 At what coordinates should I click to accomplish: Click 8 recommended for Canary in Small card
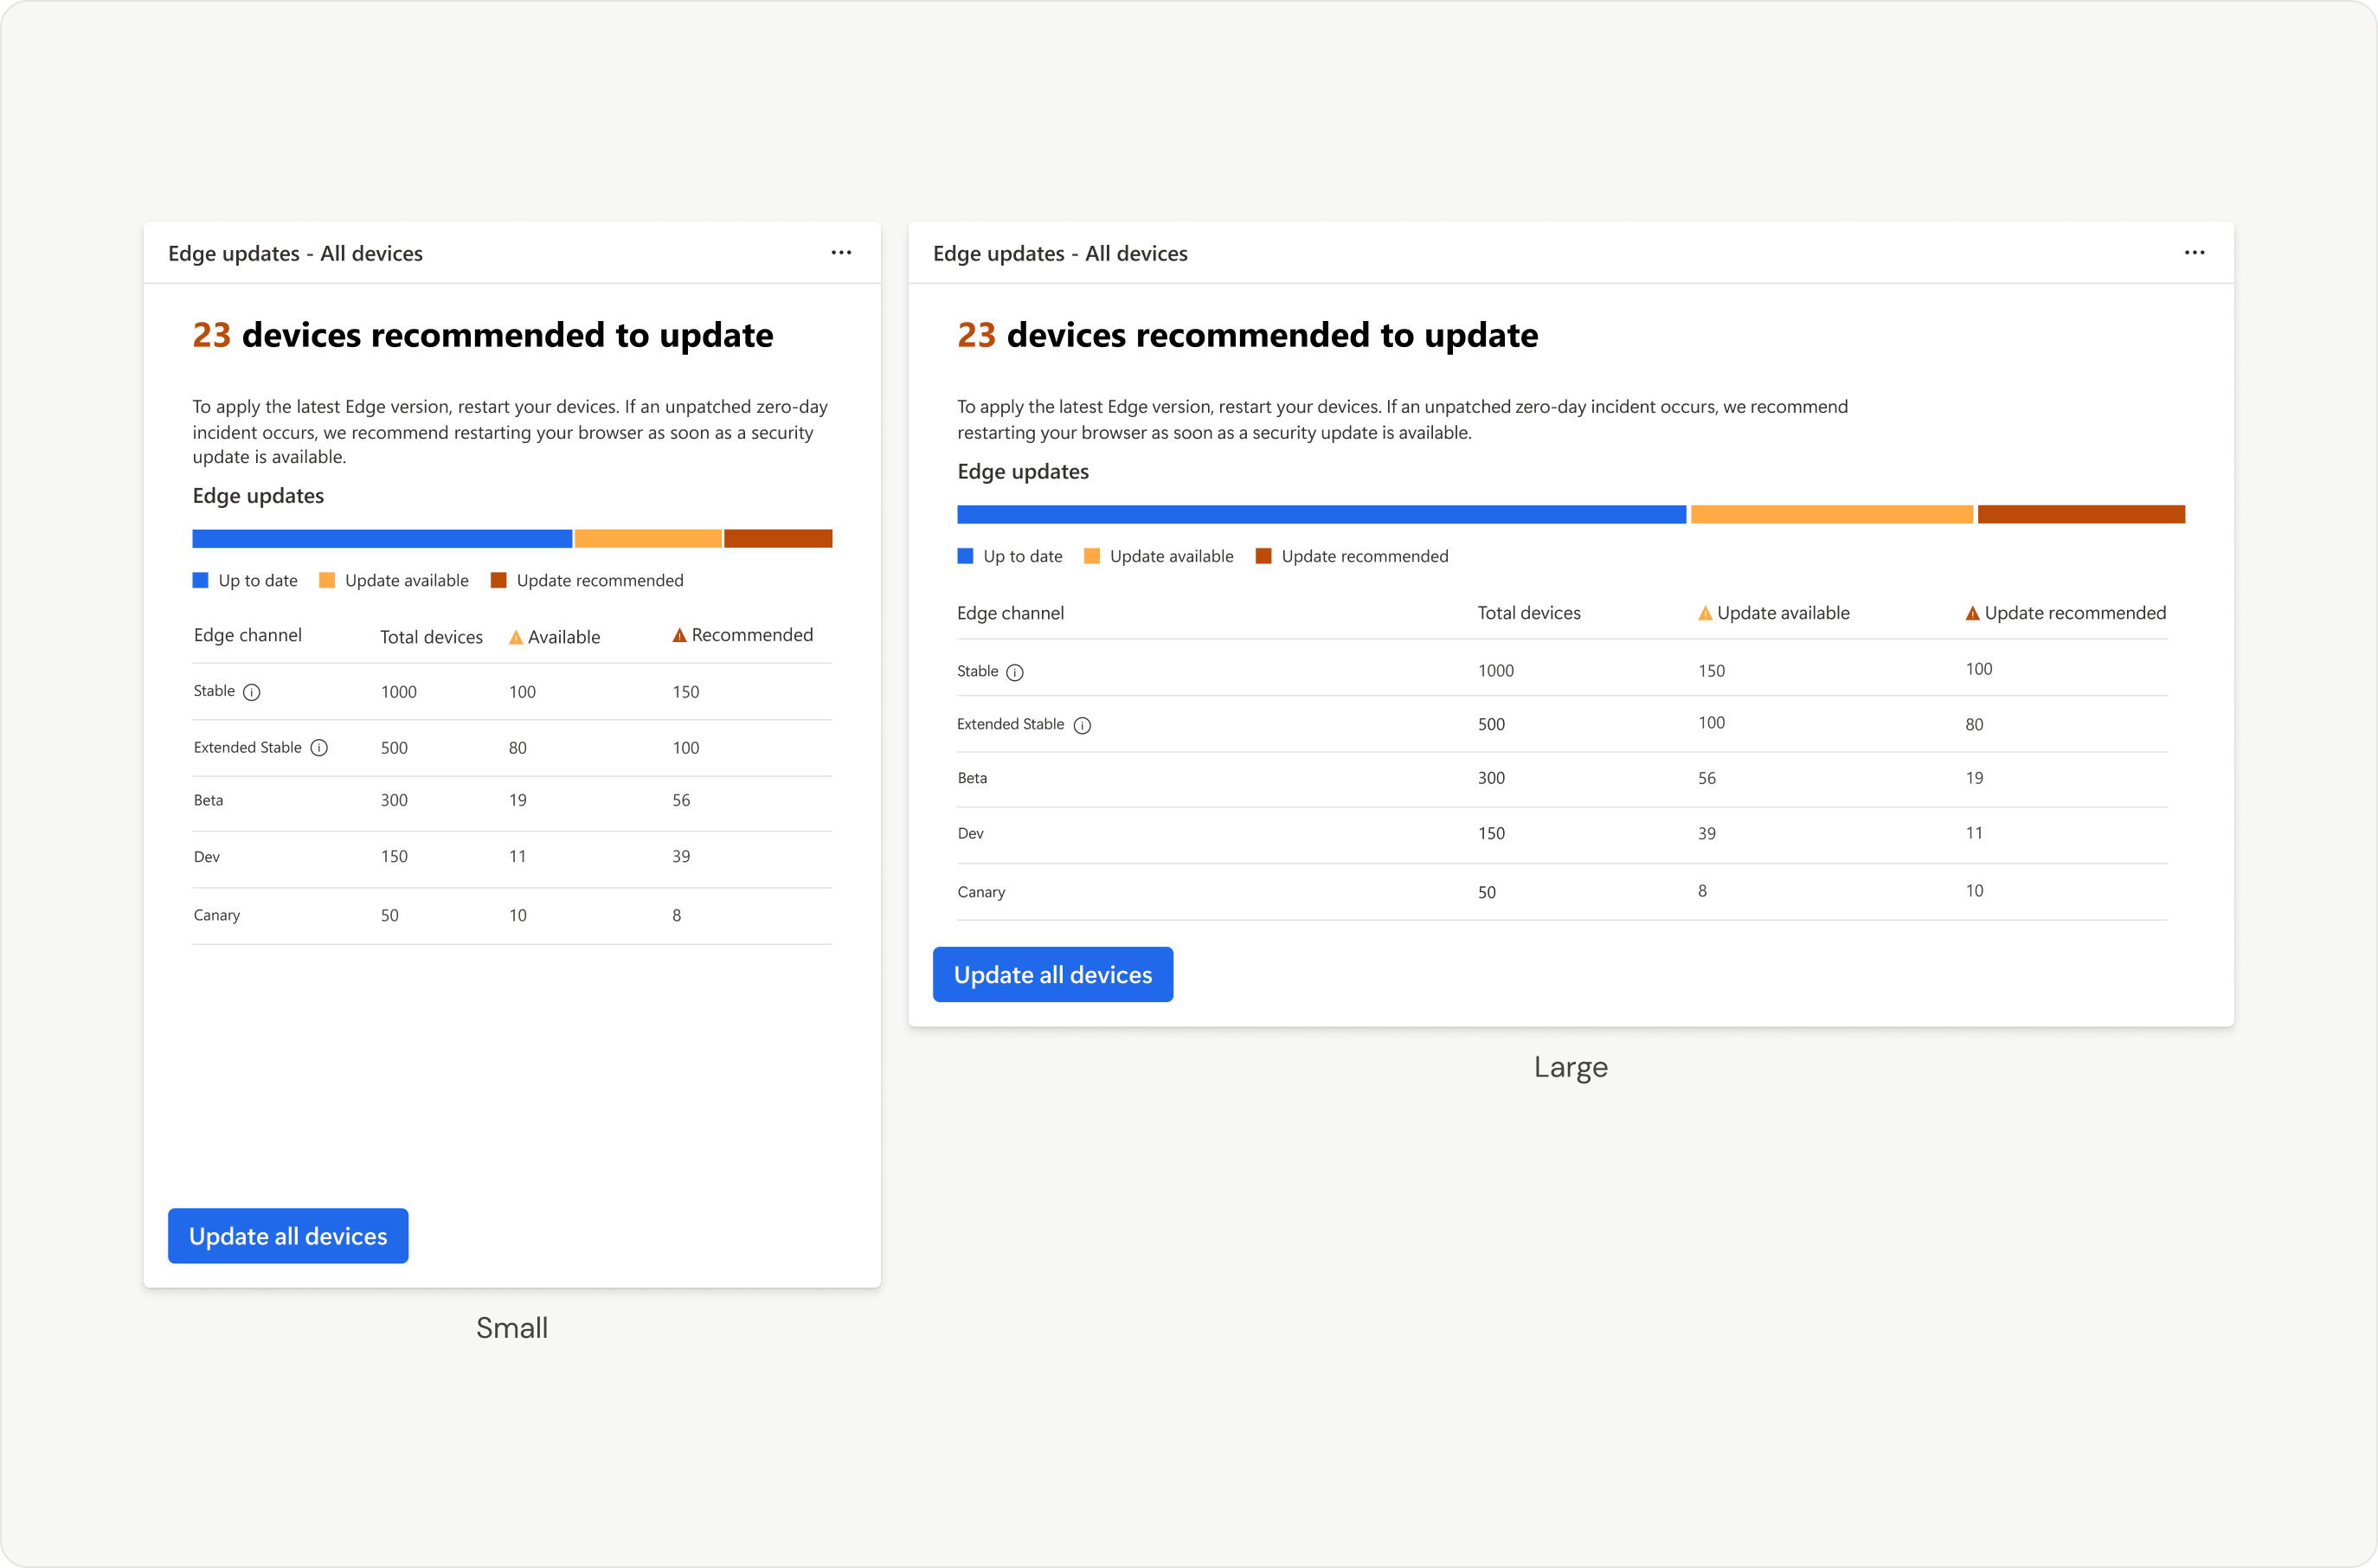676,915
